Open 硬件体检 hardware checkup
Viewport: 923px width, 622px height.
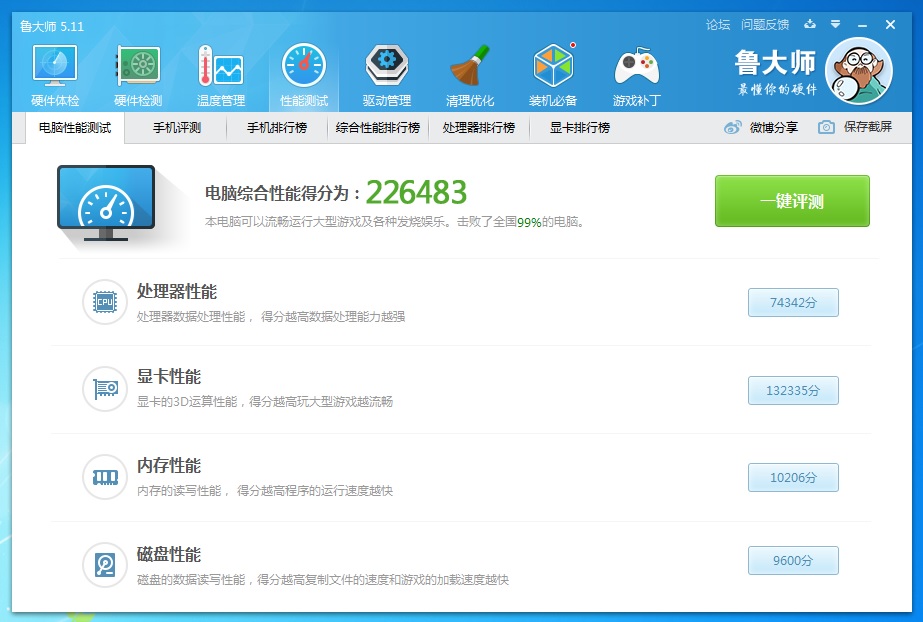point(55,75)
